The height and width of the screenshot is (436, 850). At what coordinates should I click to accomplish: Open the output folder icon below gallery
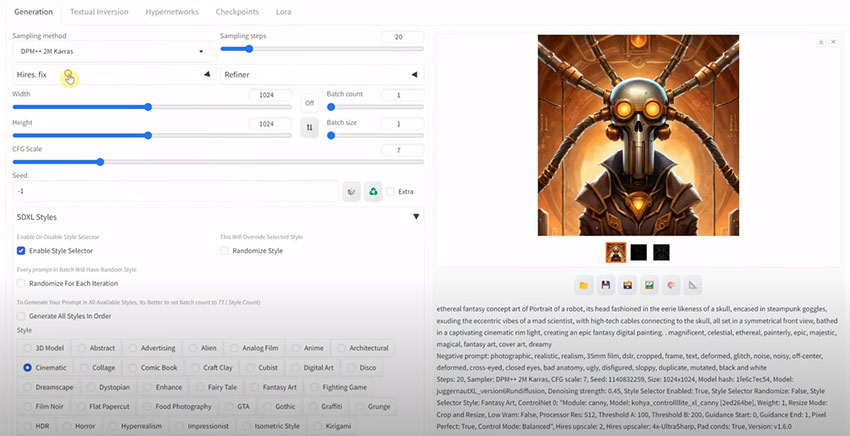click(x=584, y=285)
